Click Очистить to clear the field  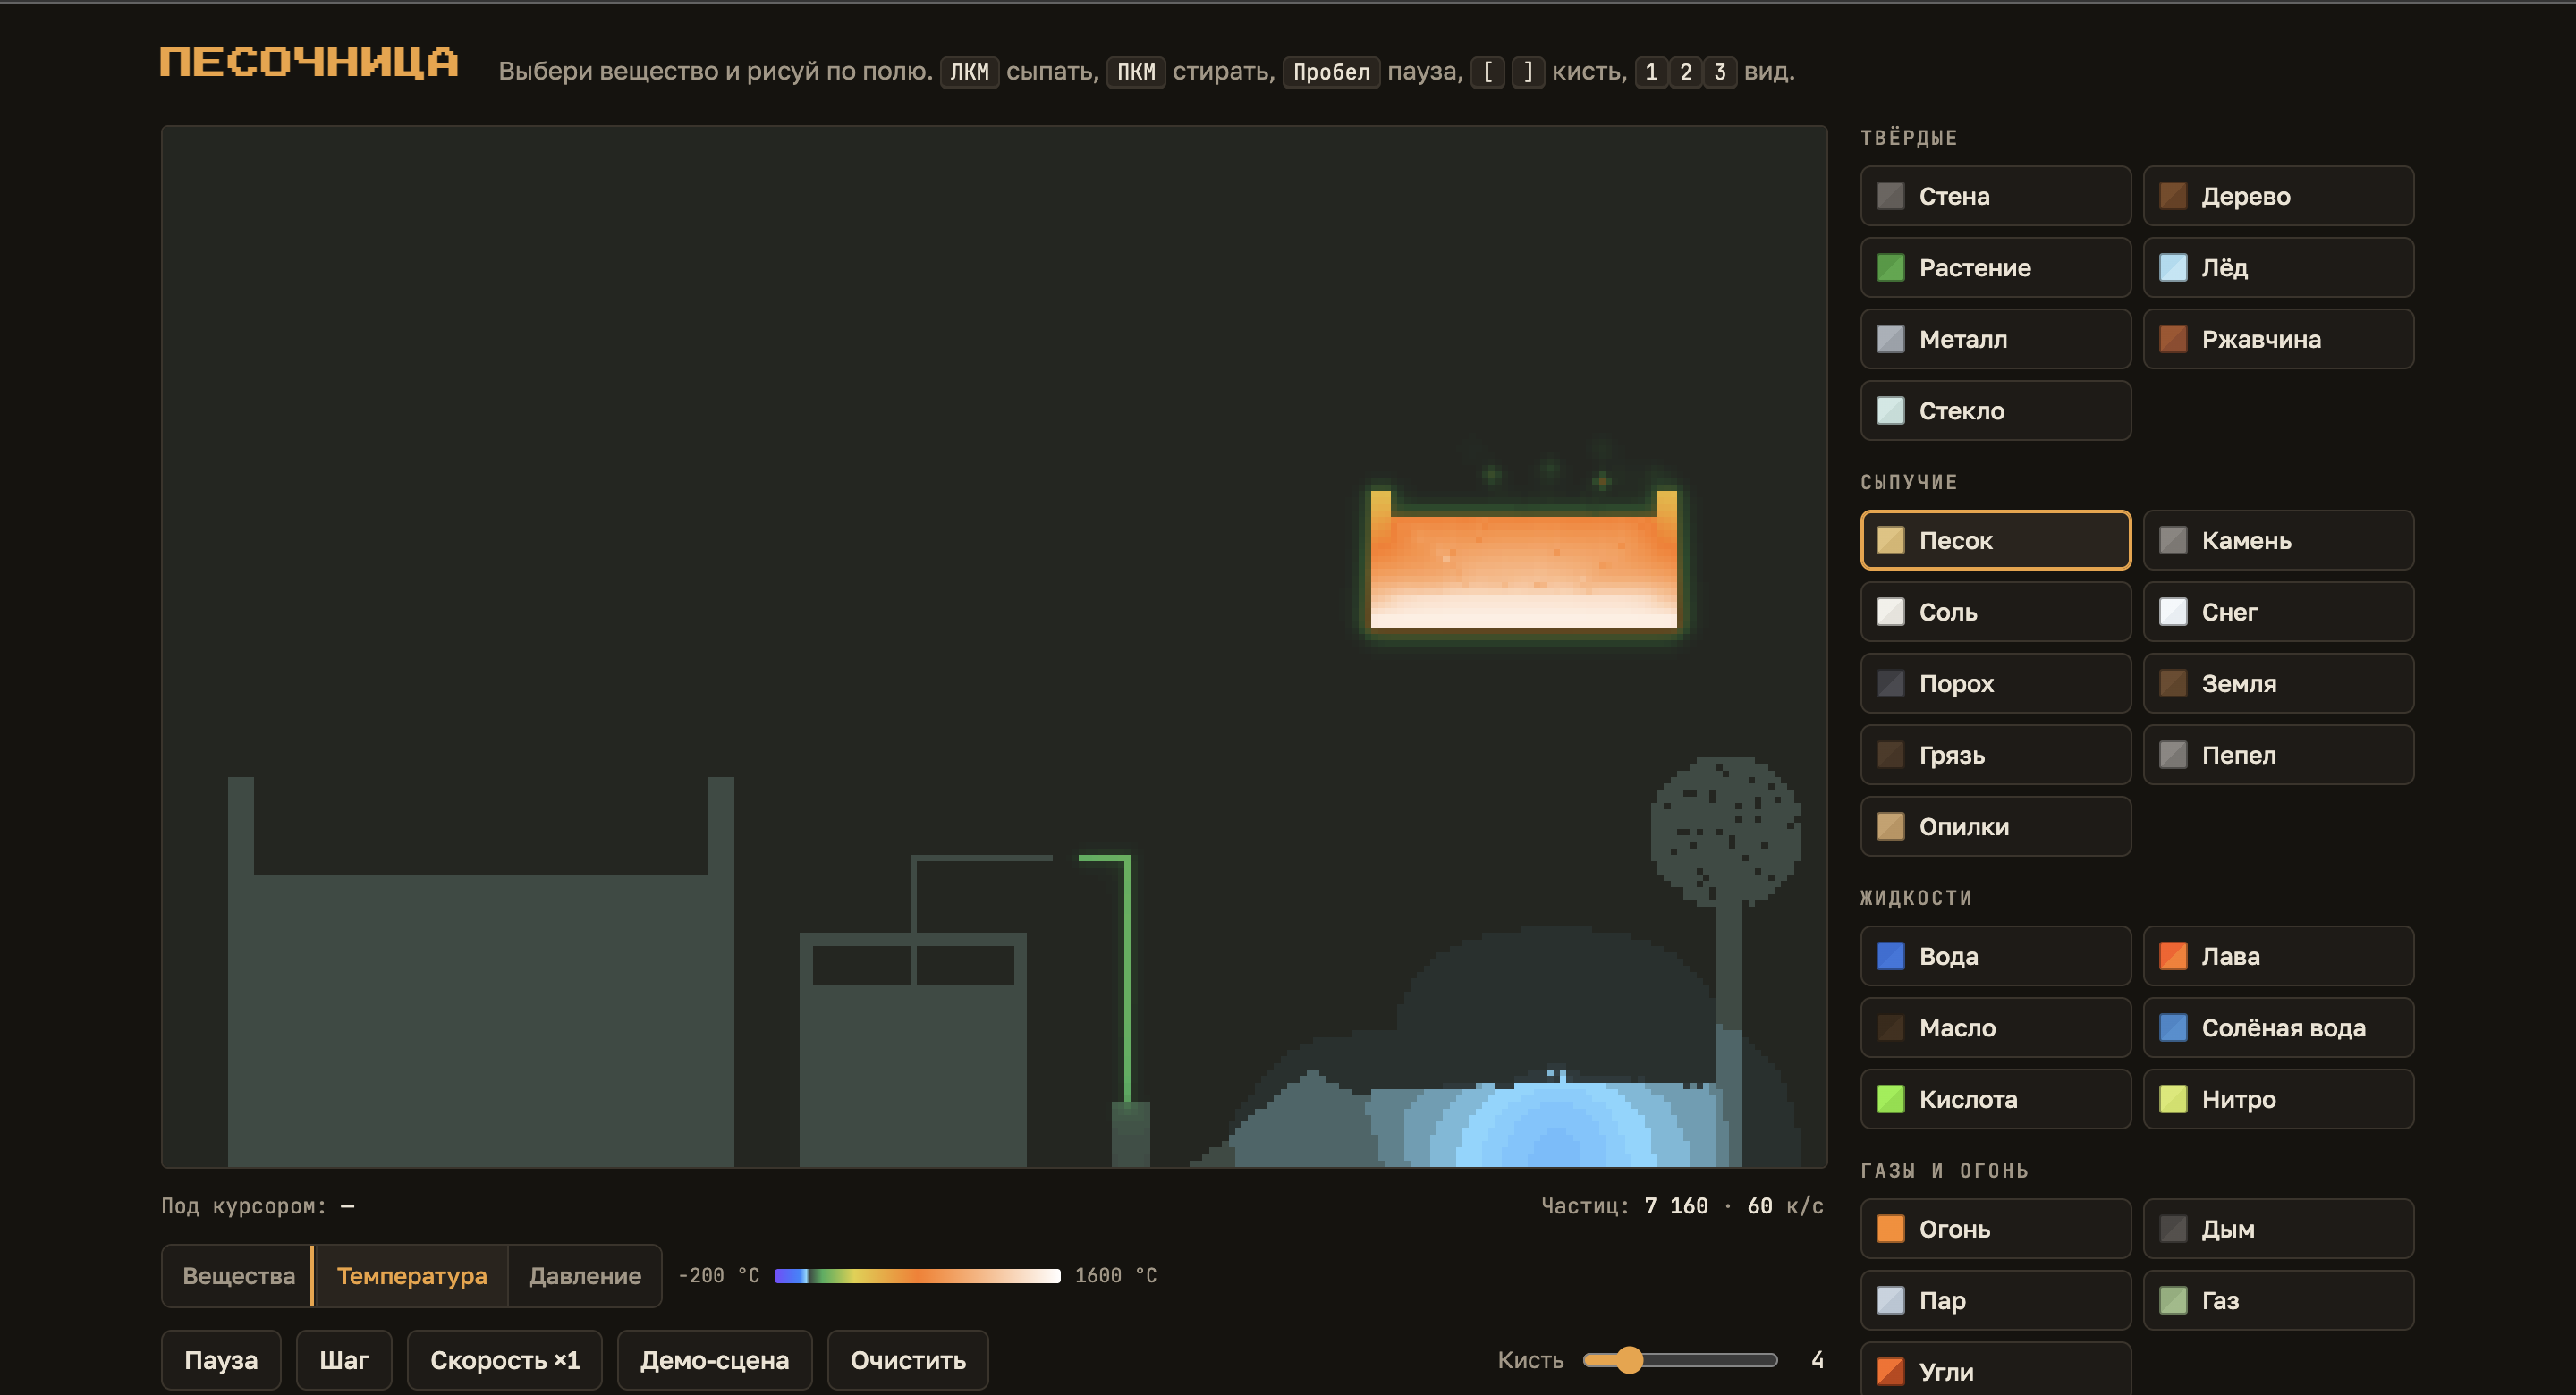pyautogui.click(x=908, y=1360)
